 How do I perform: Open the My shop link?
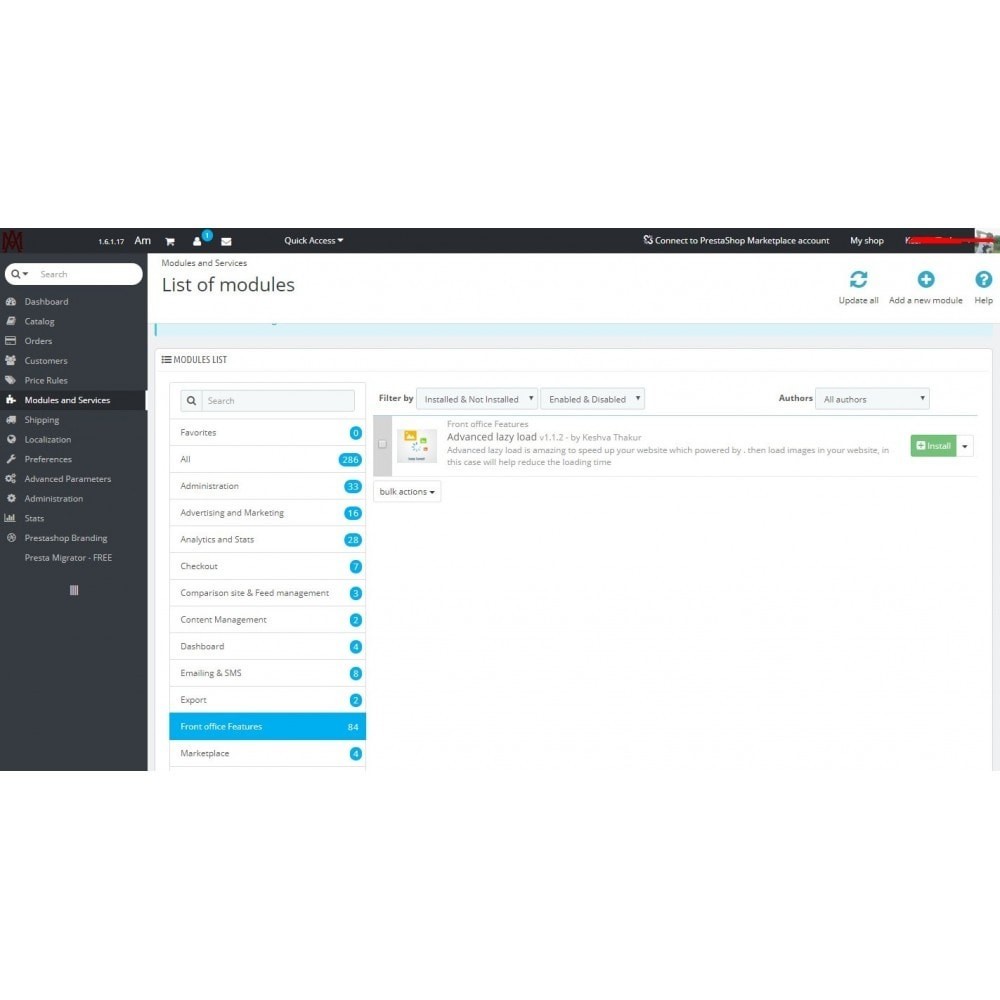pyautogui.click(x=867, y=241)
